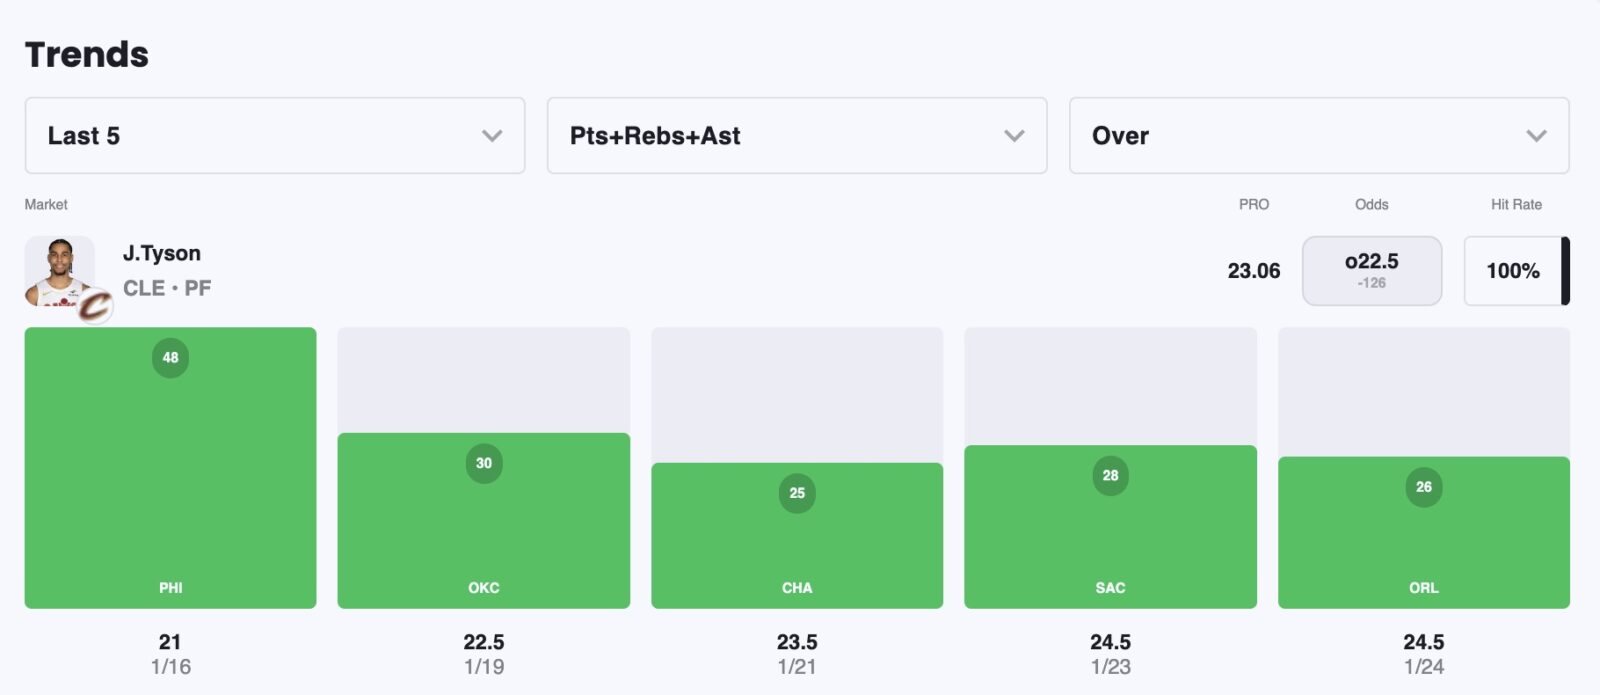This screenshot has height=695, width=1600.
Task: Click the PRO projection value 23.06
Action: click(1253, 271)
